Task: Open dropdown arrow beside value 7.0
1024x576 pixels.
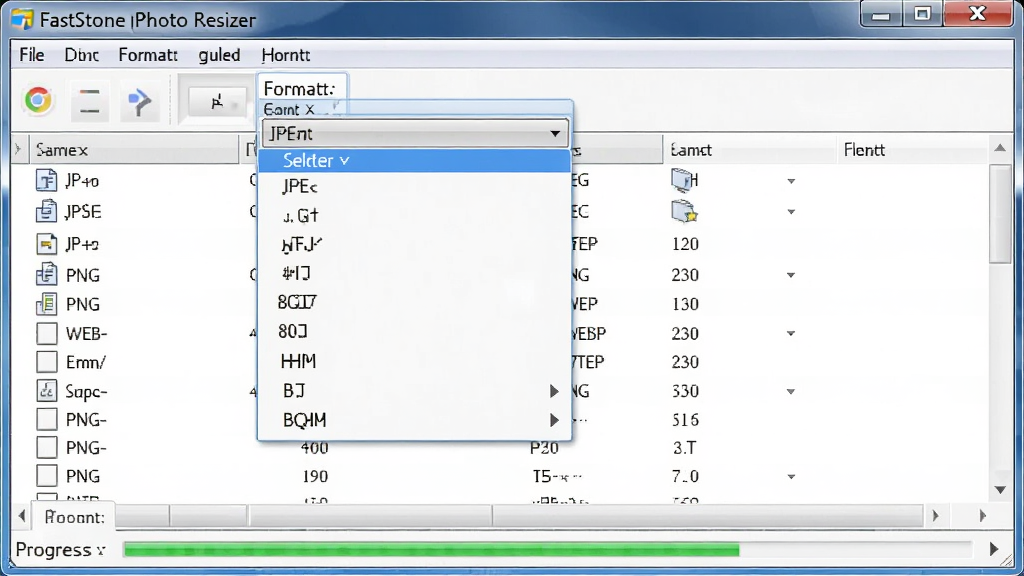Action: pos(791,477)
